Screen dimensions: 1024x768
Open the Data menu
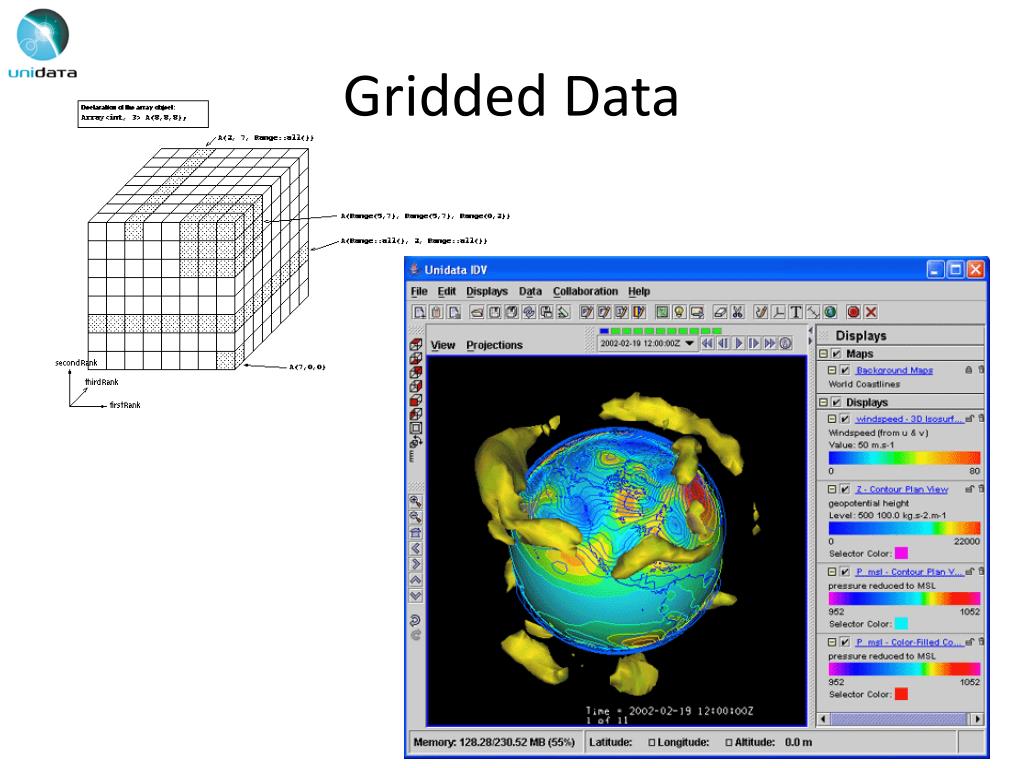[530, 291]
